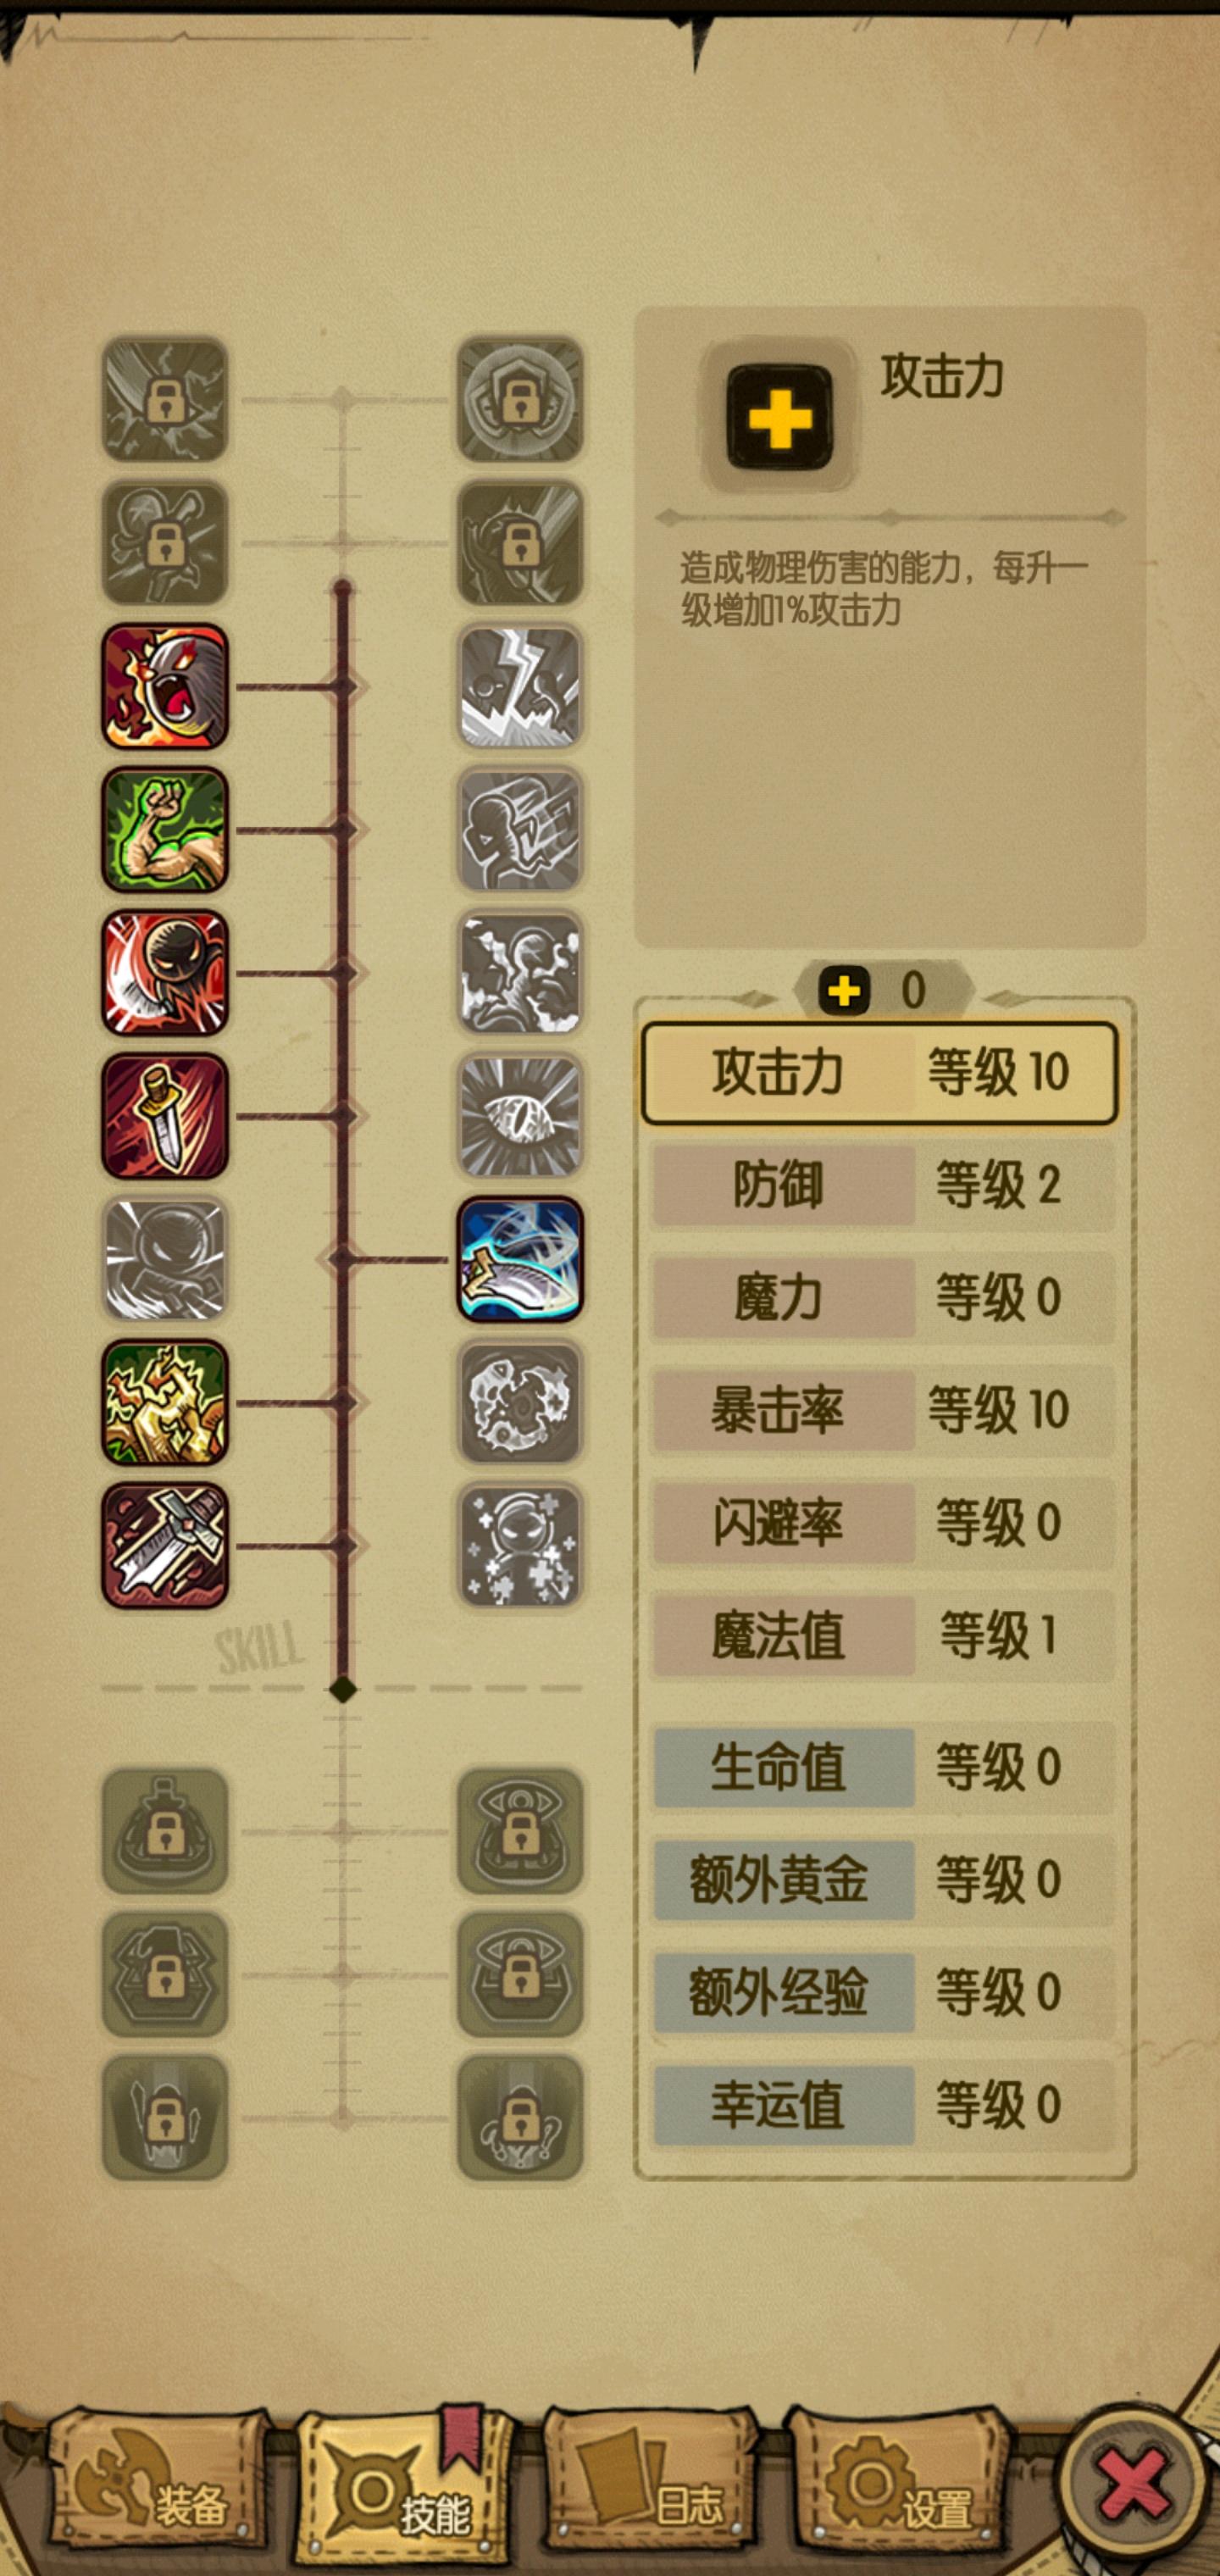
Task: Select the 暴击率 attribute row
Action: pos(883,1410)
